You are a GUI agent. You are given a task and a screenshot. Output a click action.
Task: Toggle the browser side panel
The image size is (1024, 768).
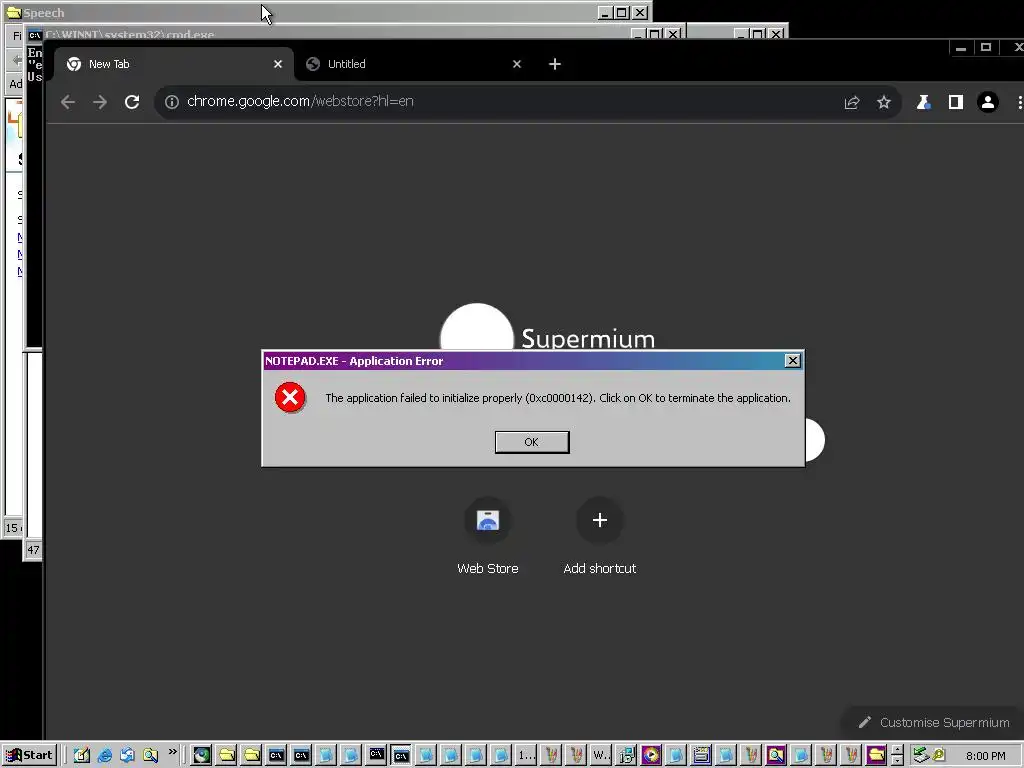(955, 103)
